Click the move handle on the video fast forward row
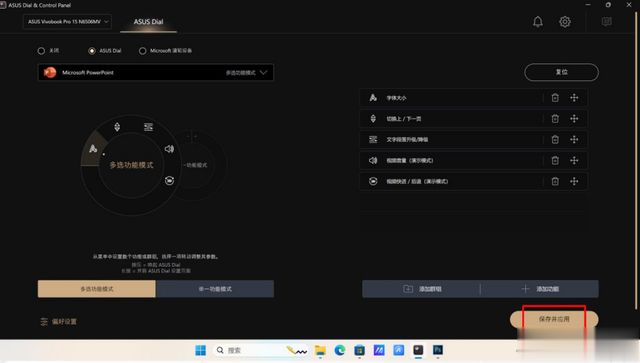Screen dimensions: 640x363 tap(574, 181)
